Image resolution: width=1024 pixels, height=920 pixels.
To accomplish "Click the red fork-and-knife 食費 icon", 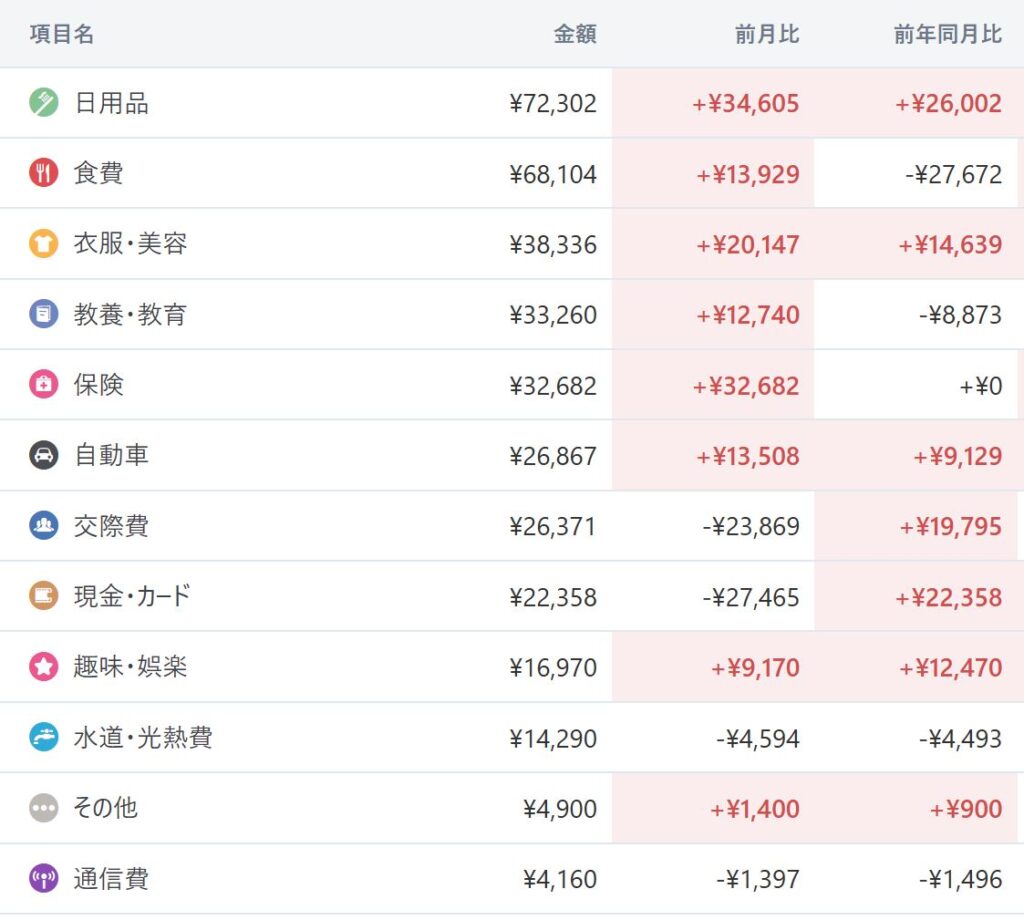I will 44,173.
